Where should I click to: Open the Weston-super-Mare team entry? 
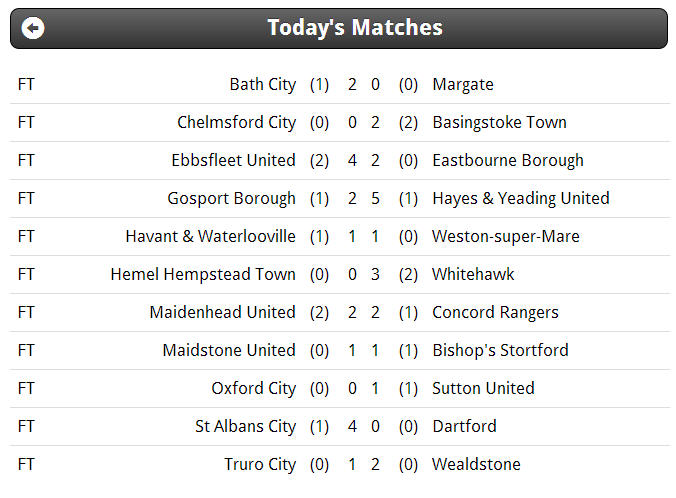point(506,236)
